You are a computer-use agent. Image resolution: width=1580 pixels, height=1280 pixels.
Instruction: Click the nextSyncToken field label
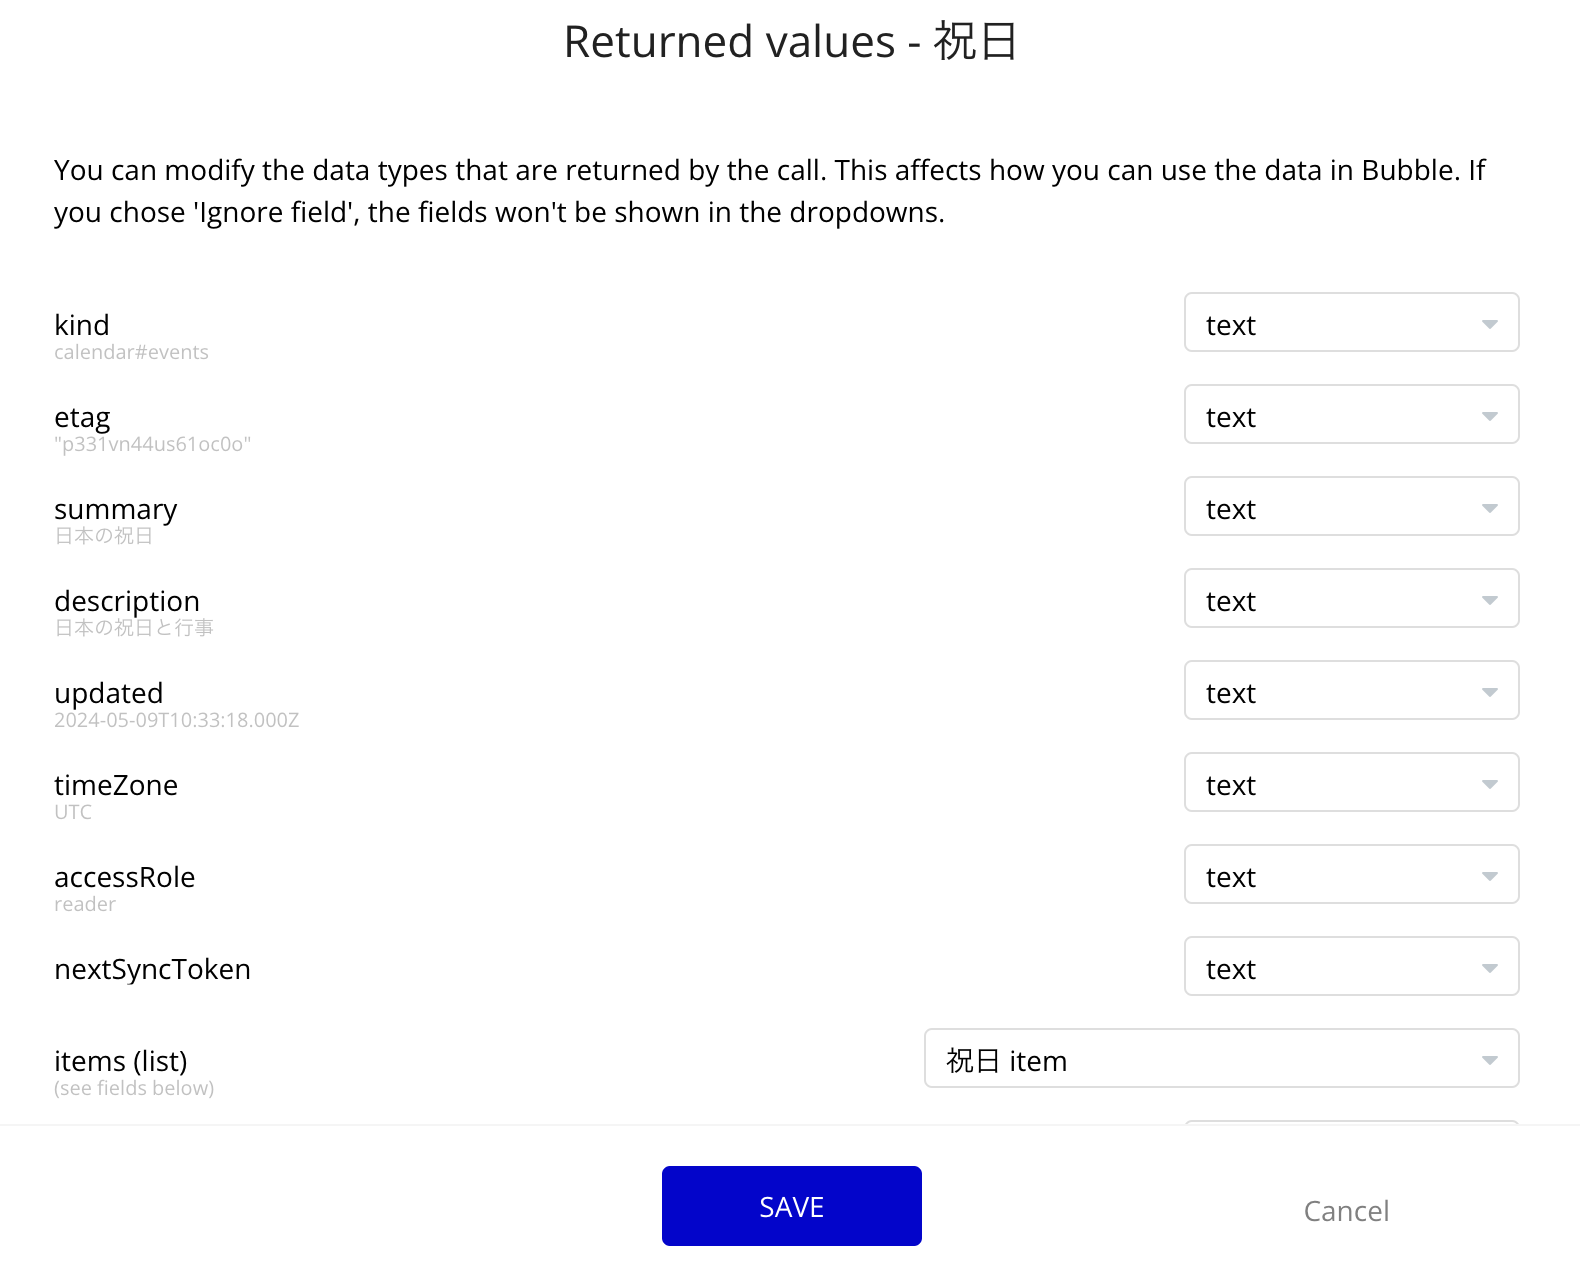coord(152,969)
